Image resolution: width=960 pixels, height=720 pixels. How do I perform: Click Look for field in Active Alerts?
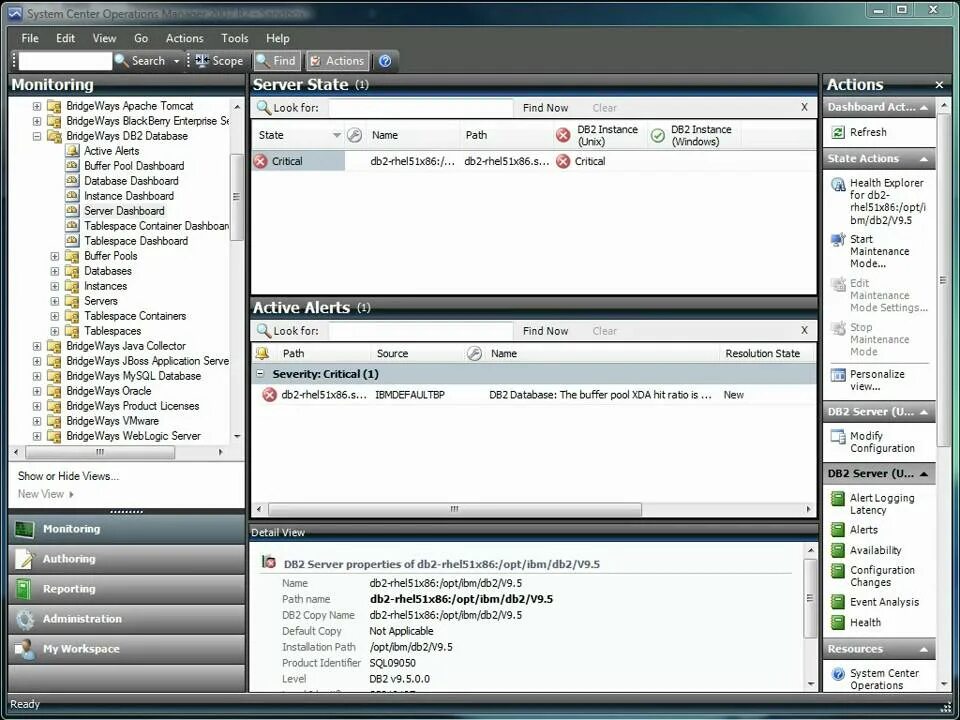421,331
